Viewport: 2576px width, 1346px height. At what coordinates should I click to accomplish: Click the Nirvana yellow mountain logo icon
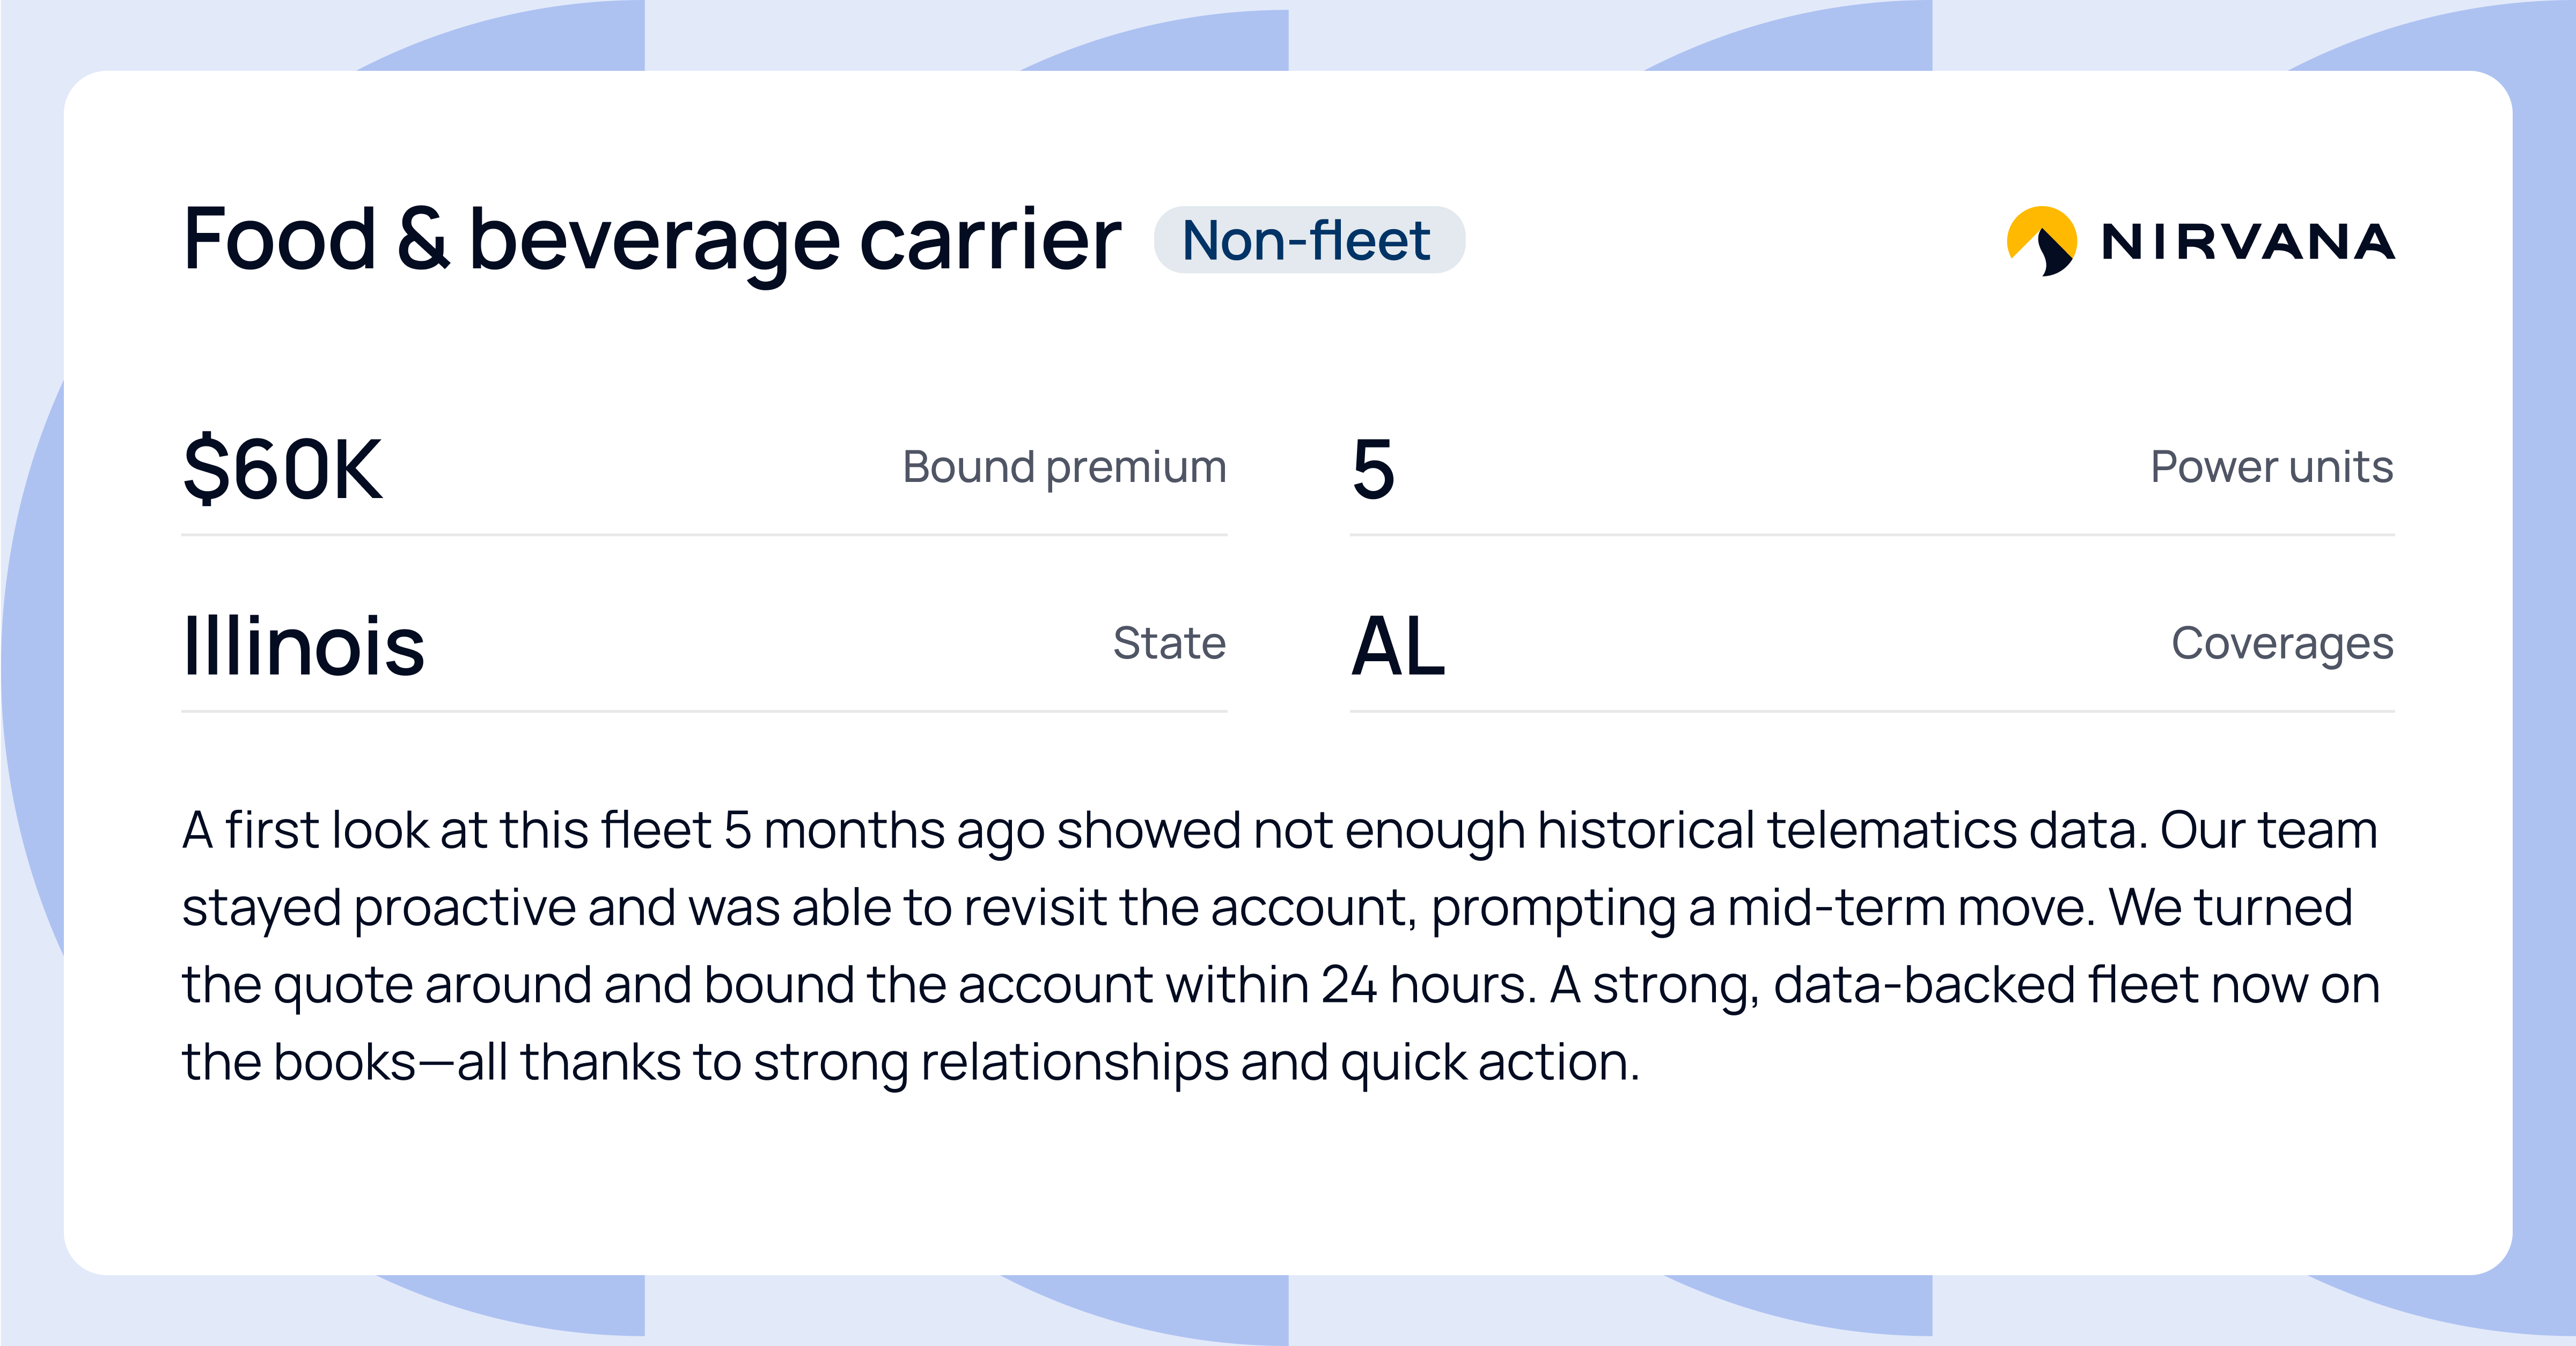tap(2041, 241)
